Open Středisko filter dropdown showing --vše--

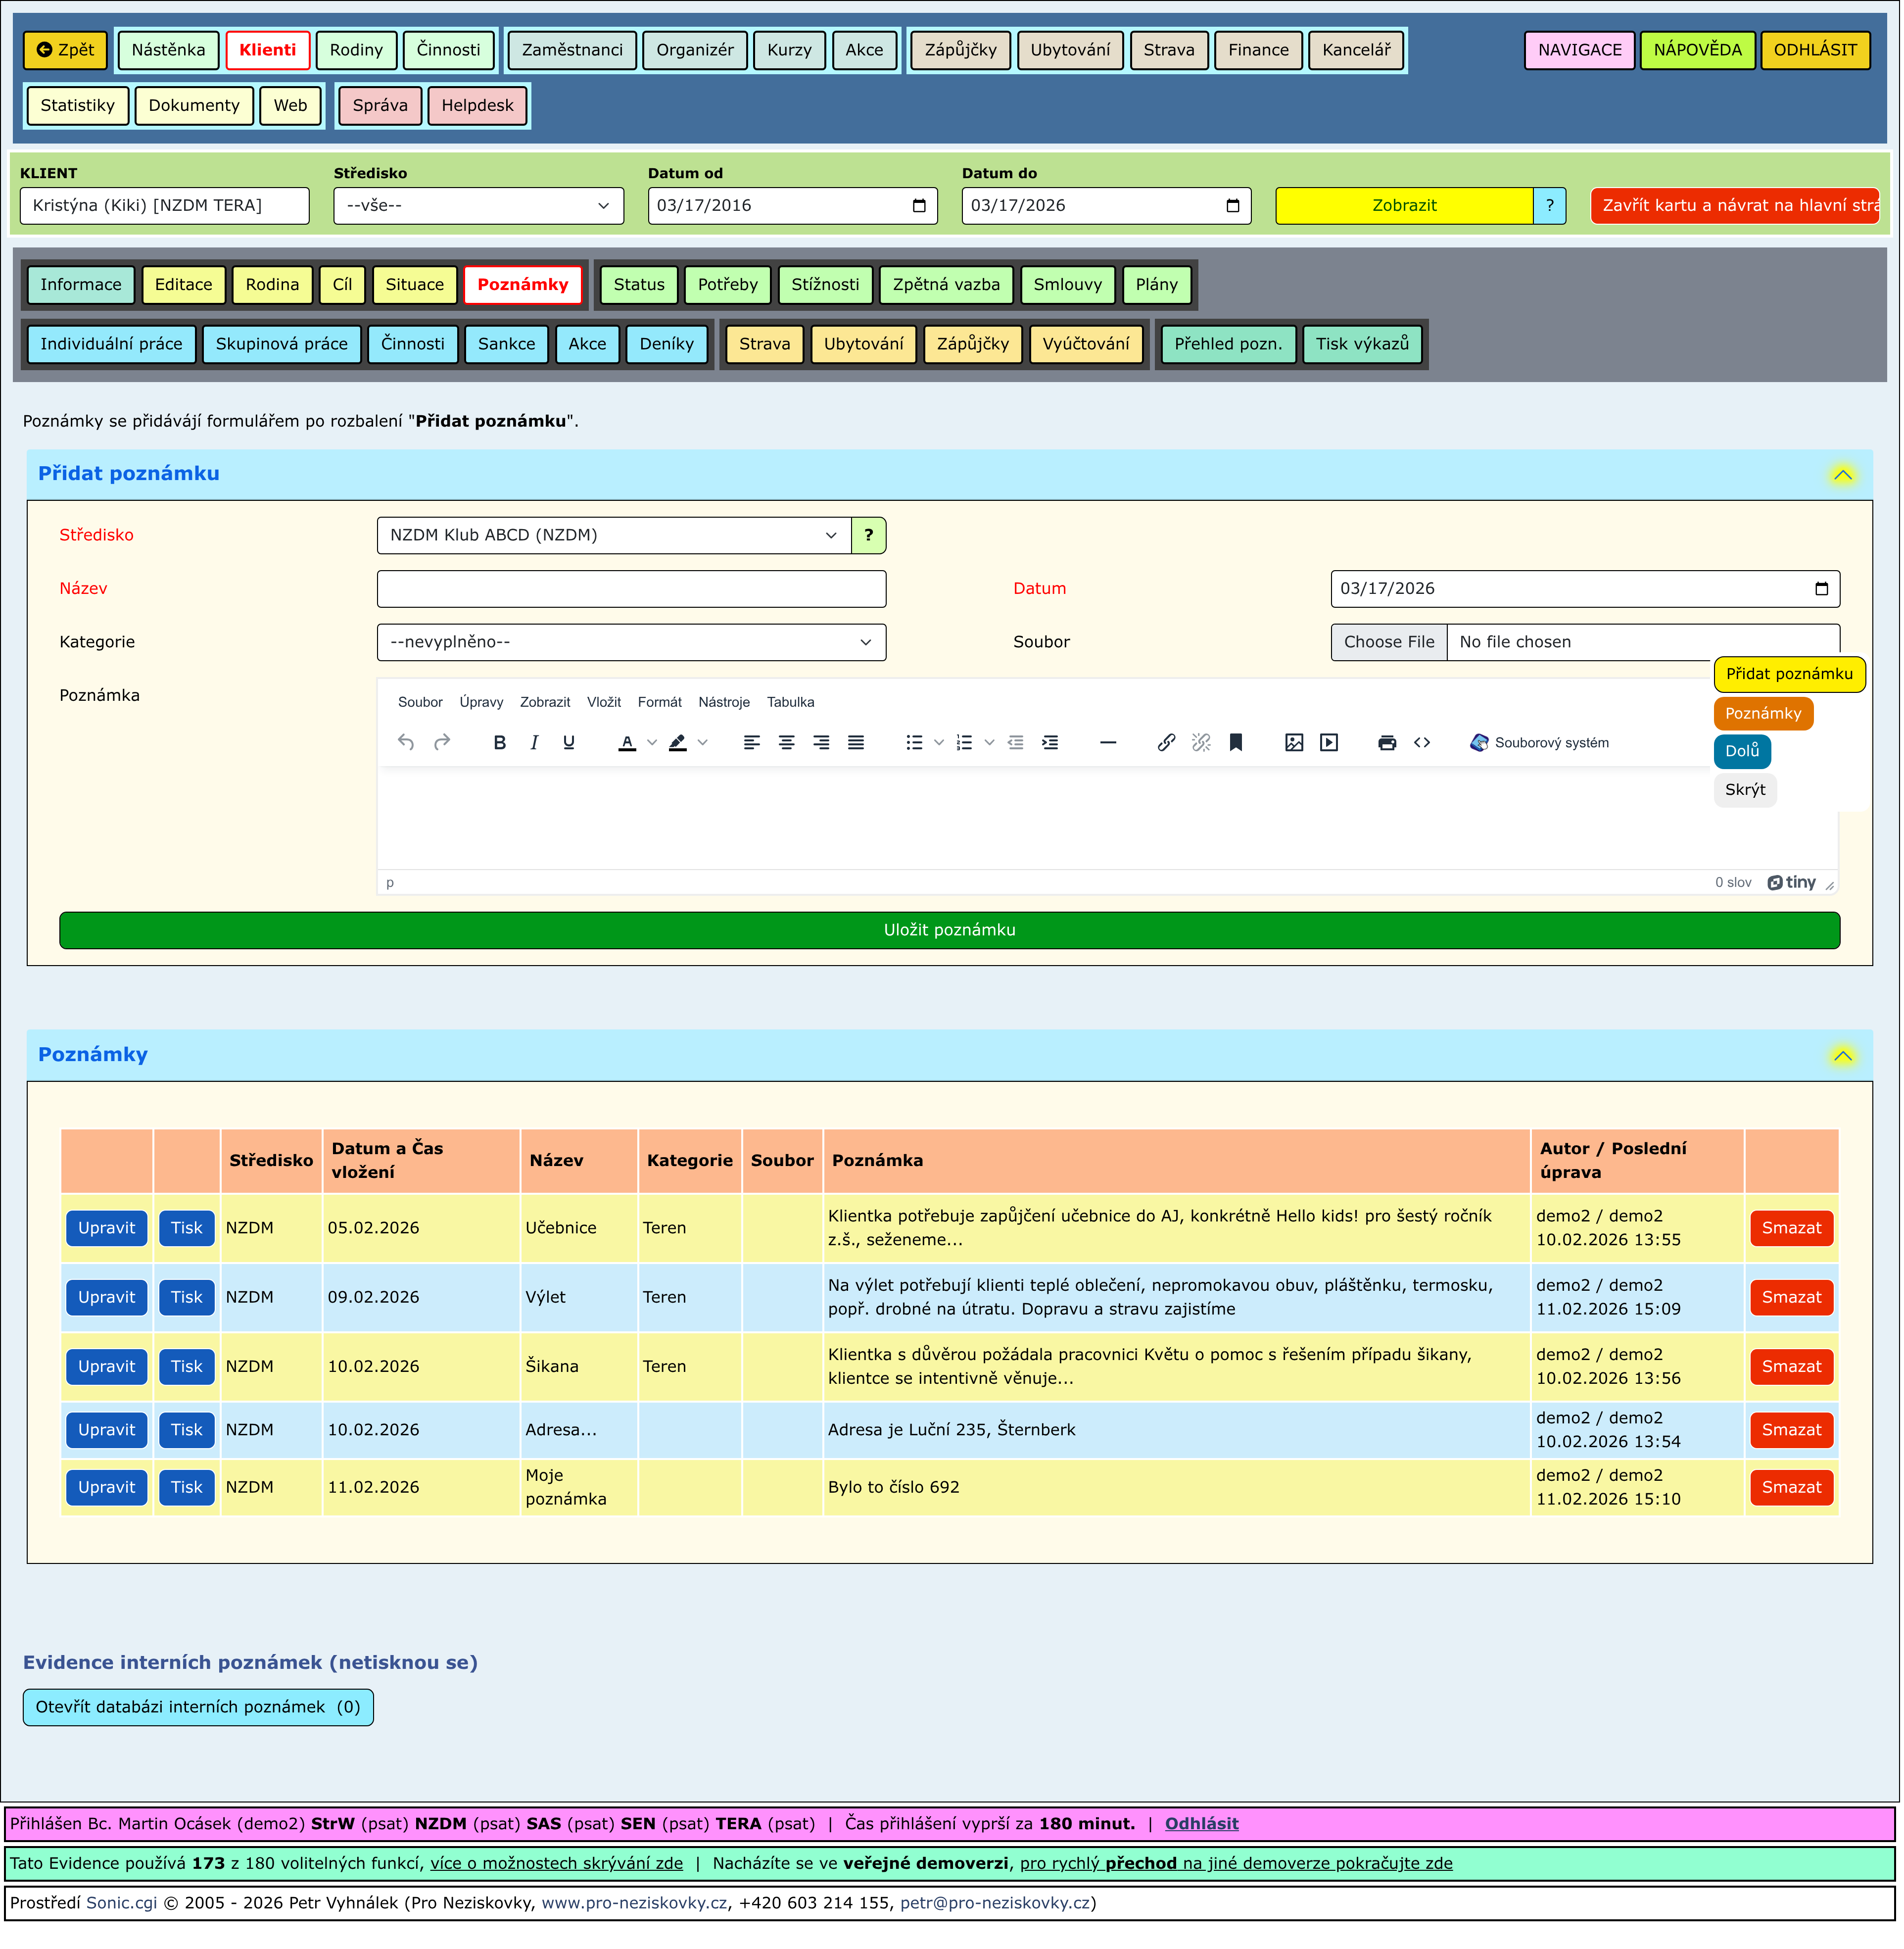[x=478, y=206]
